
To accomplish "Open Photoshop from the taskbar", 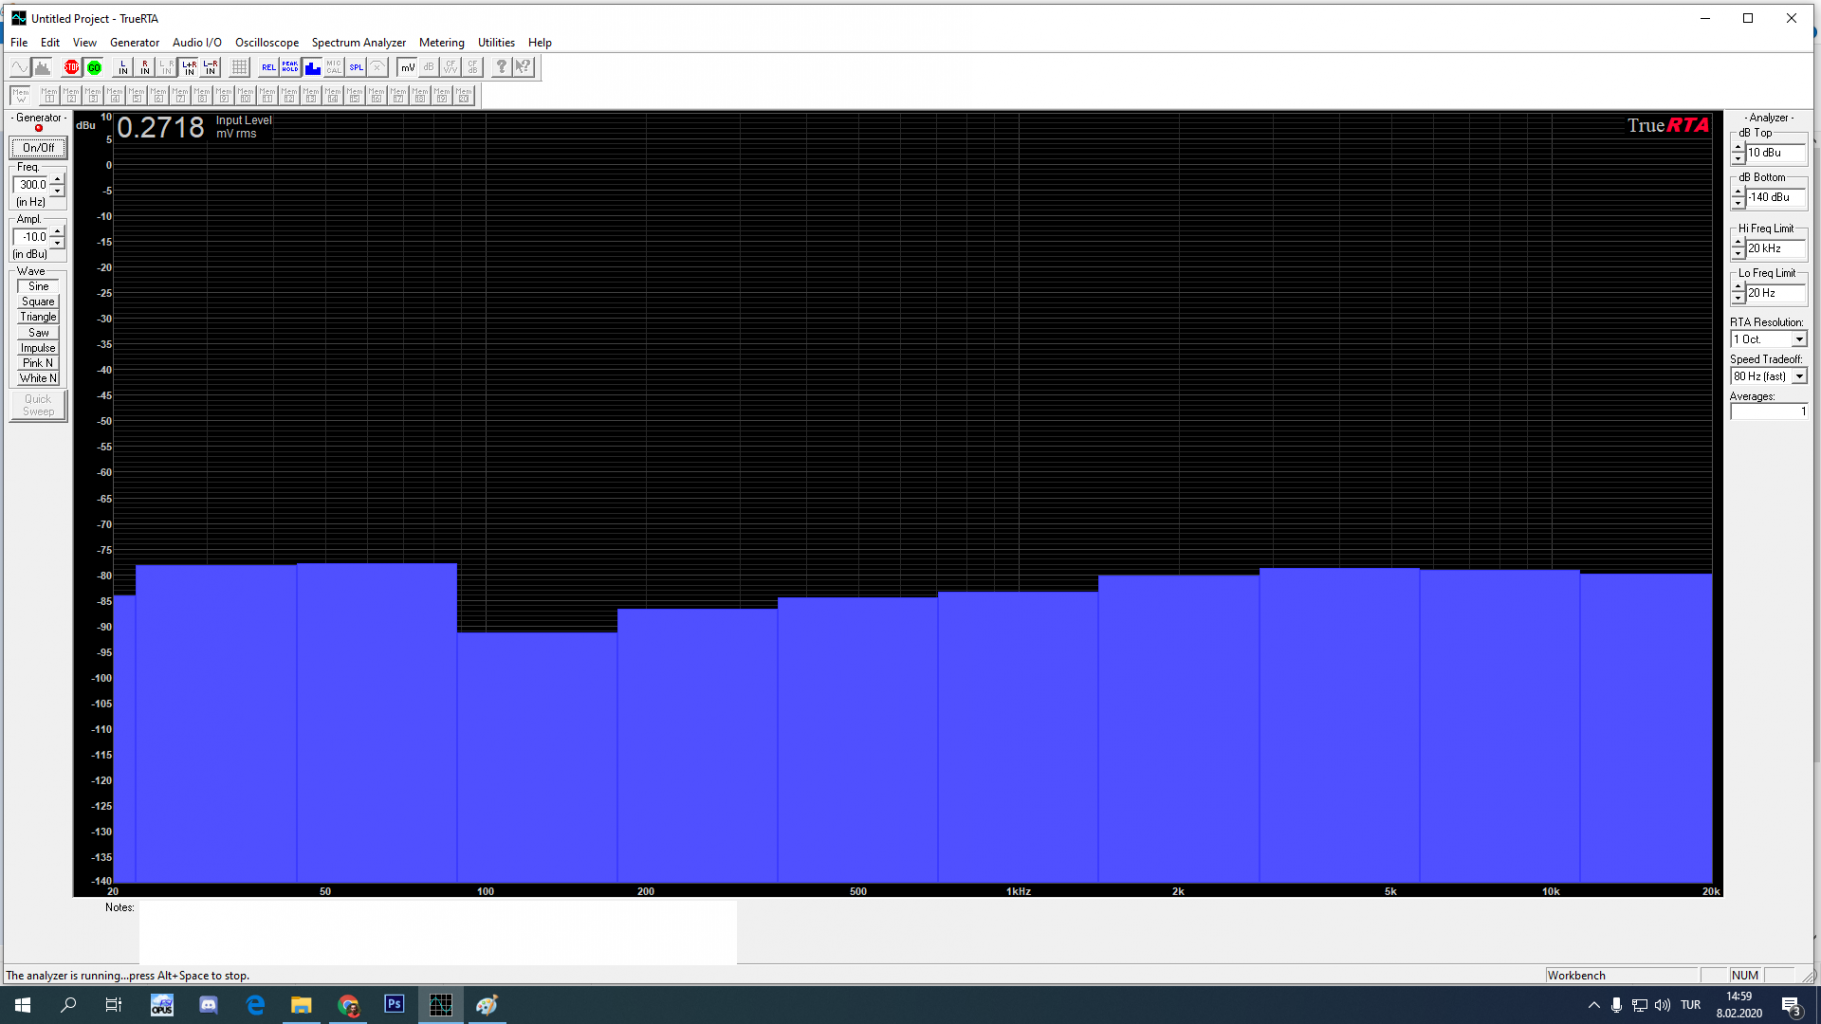I will coord(394,1004).
